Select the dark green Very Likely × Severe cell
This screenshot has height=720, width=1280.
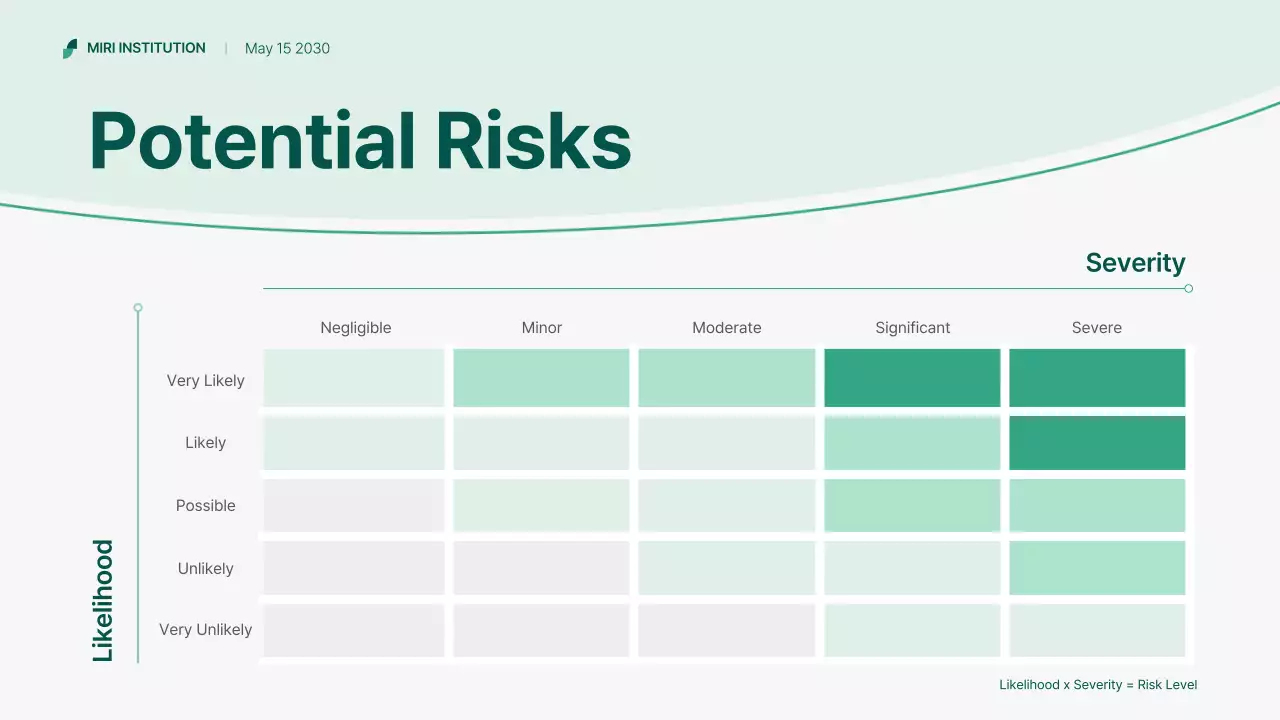coord(1096,378)
